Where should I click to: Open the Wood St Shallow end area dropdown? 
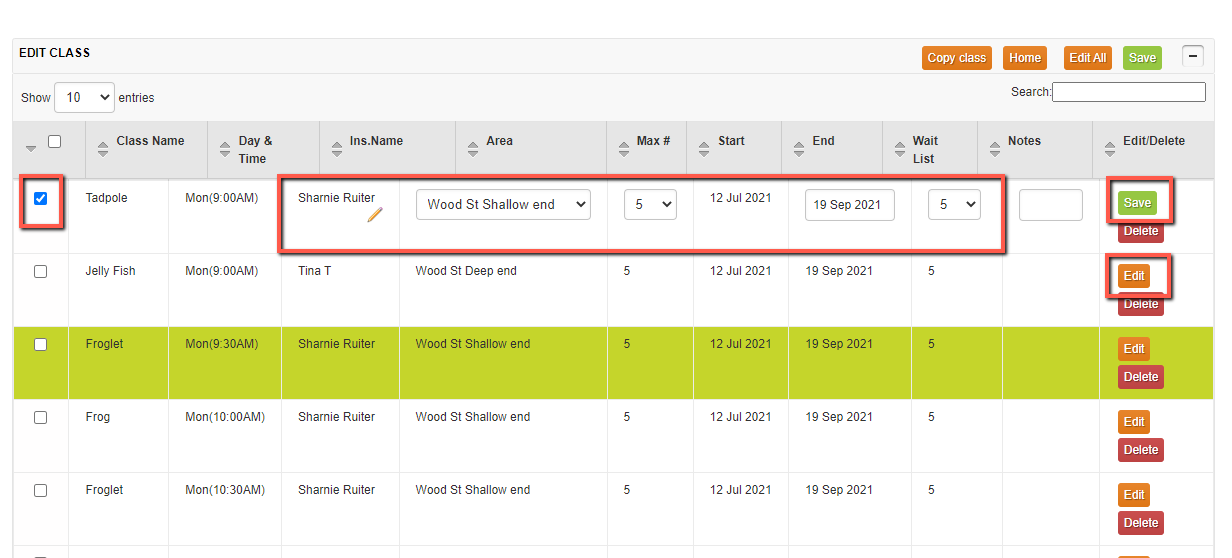point(503,204)
